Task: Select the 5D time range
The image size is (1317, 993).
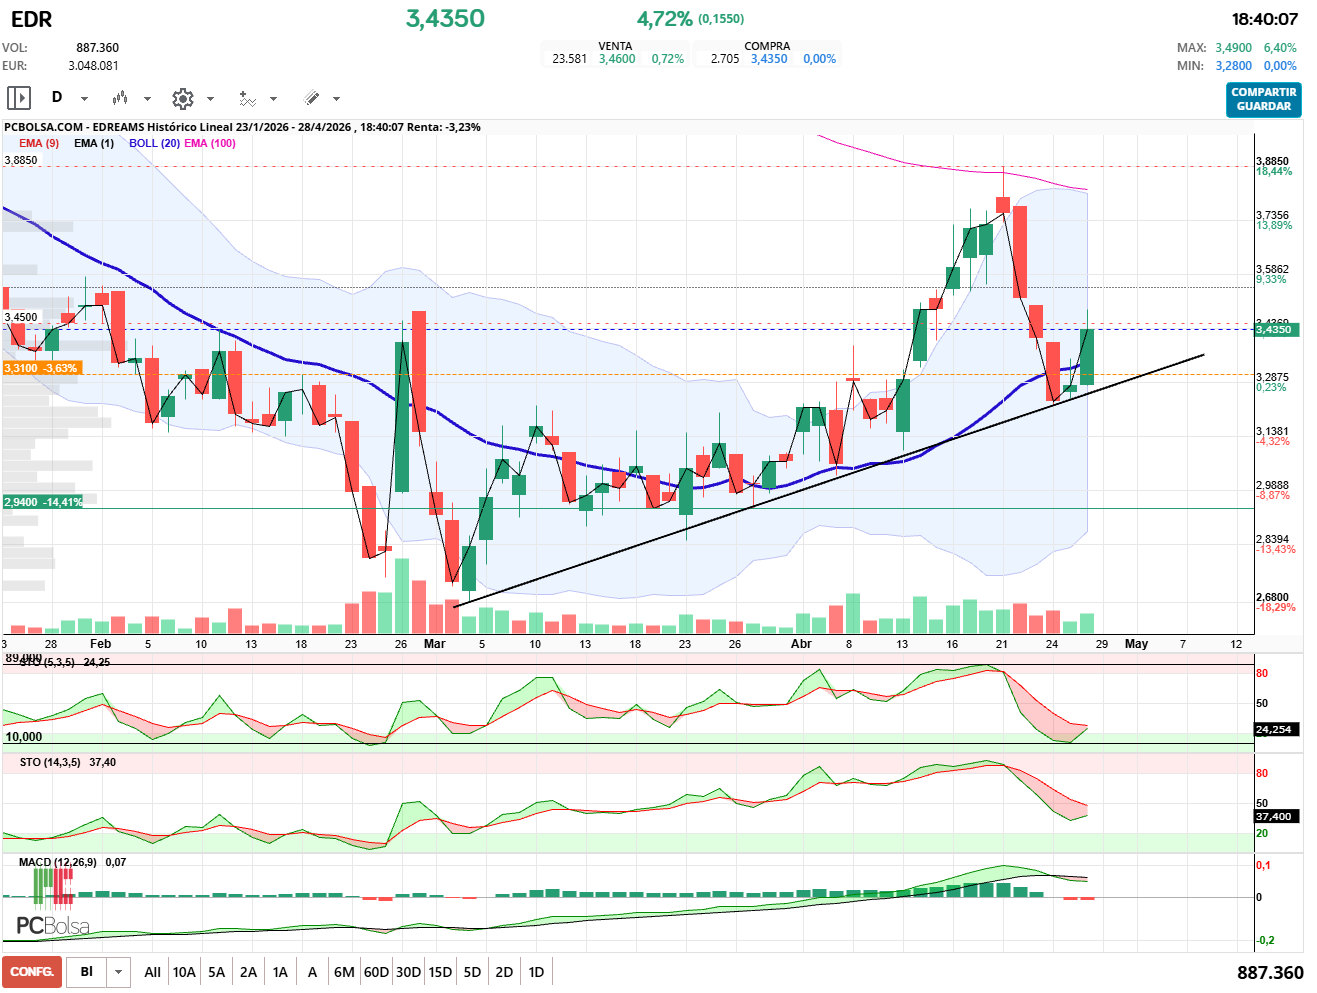Action: pos(472,972)
